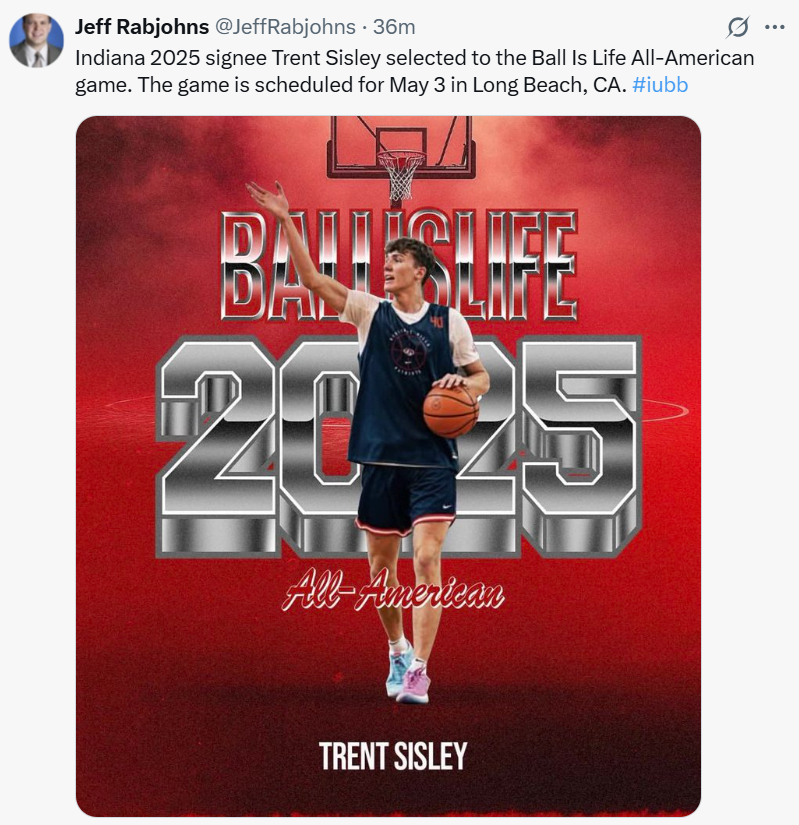Click the player's navy jersey

(403, 386)
